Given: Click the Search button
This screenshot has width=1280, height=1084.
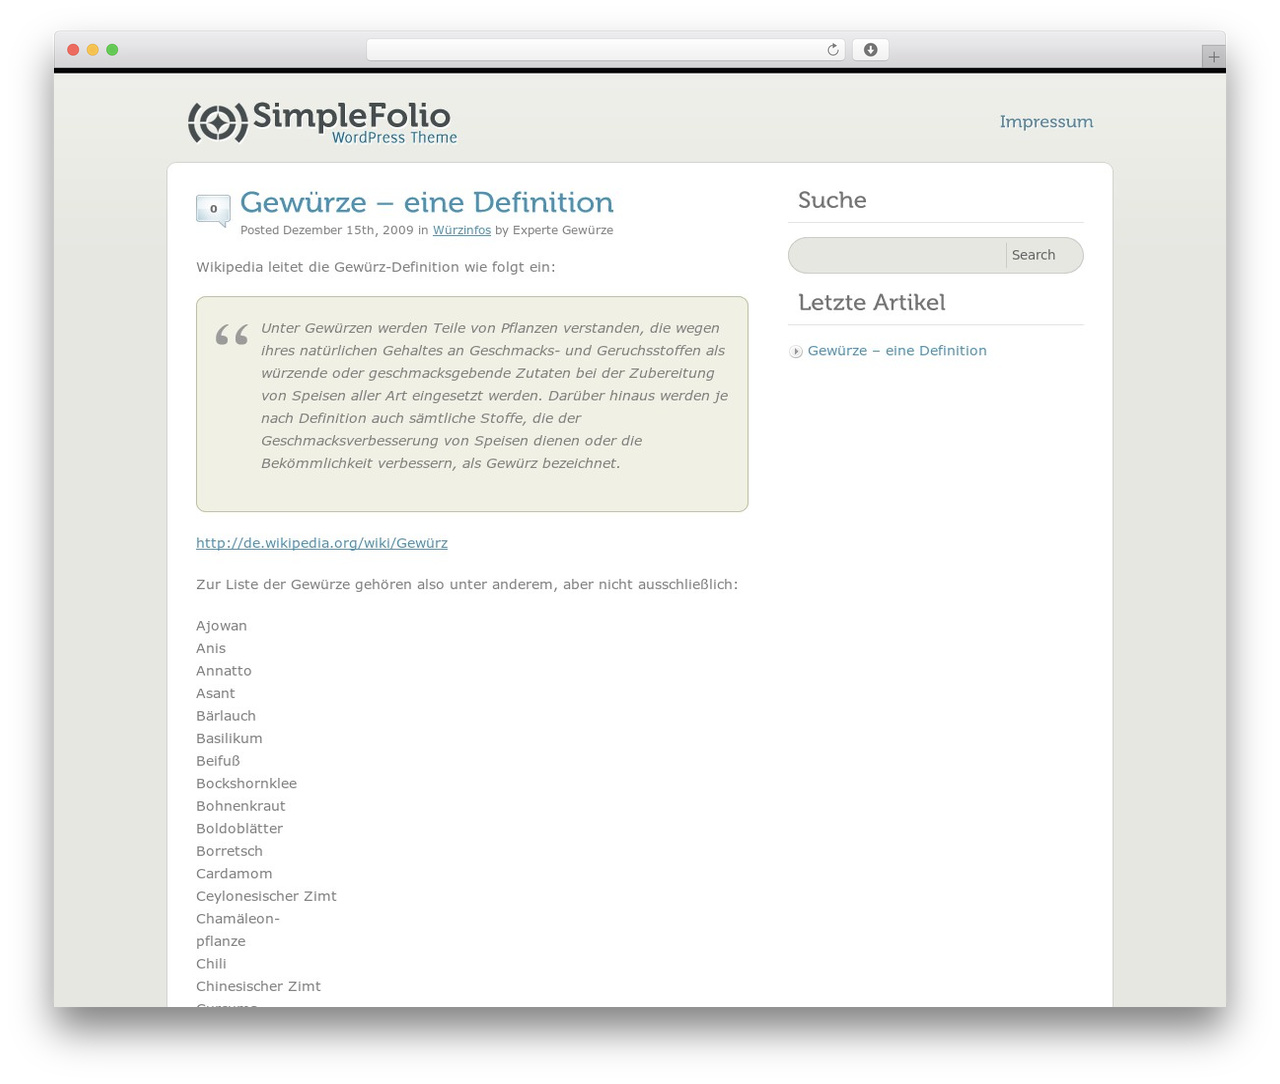Looking at the screenshot, I should (1033, 255).
